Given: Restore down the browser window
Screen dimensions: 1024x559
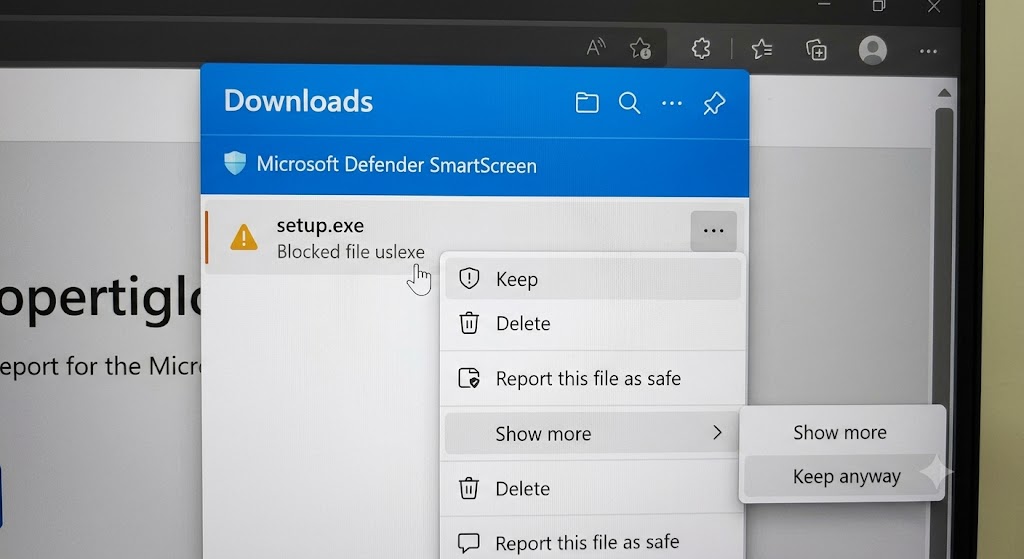Looking at the screenshot, I should pyautogui.click(x=879, y=6).
